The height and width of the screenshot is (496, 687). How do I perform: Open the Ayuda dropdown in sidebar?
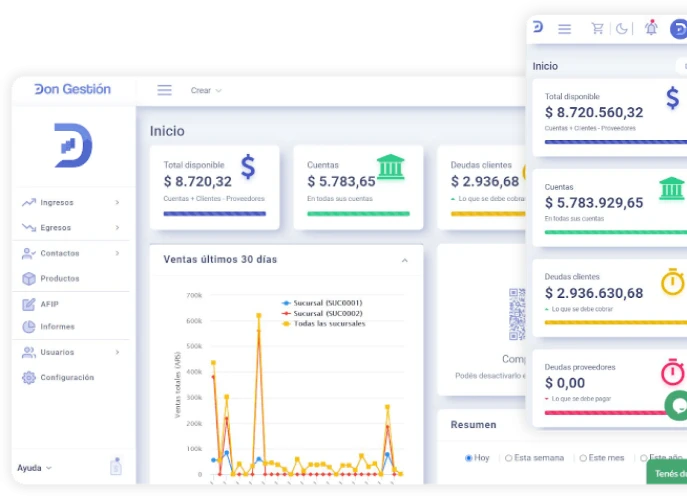(x=34, y=468)
